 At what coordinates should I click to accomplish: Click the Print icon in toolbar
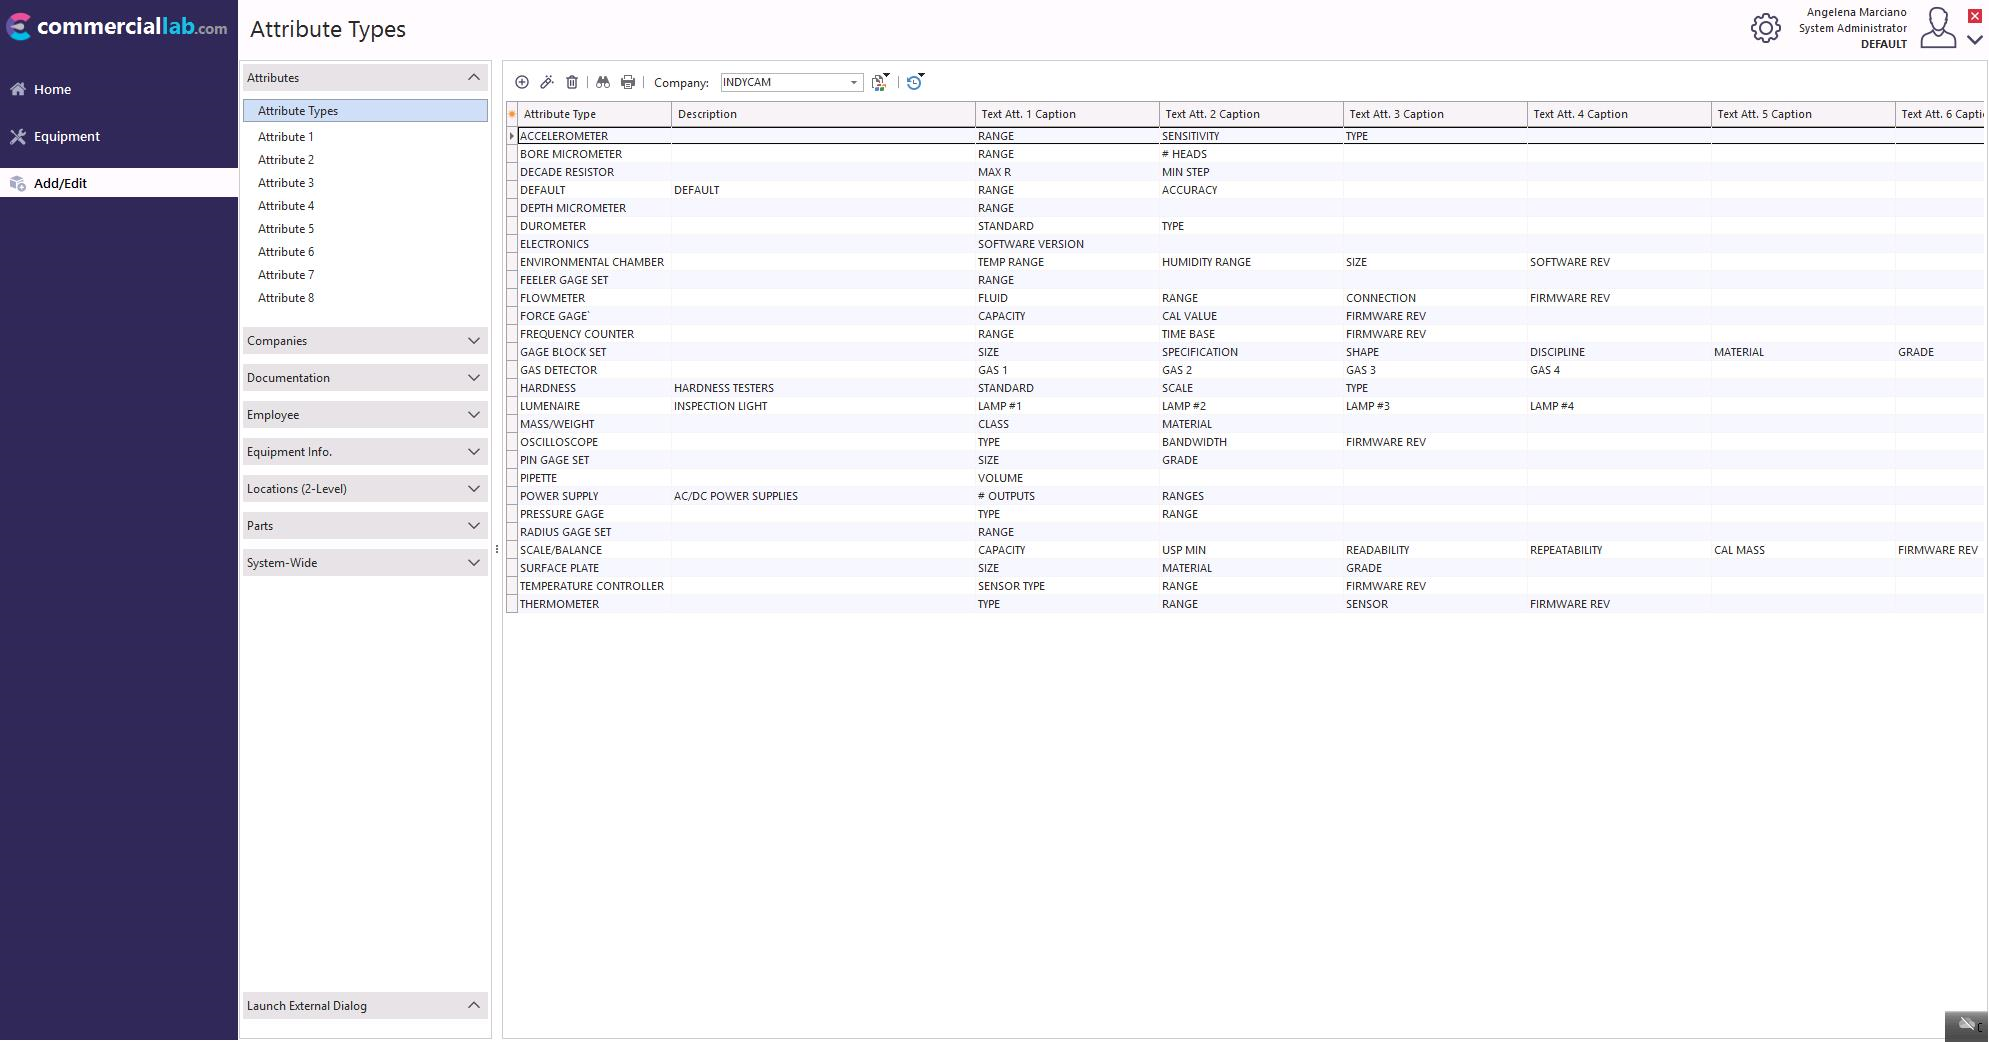[x=628, y=82]
